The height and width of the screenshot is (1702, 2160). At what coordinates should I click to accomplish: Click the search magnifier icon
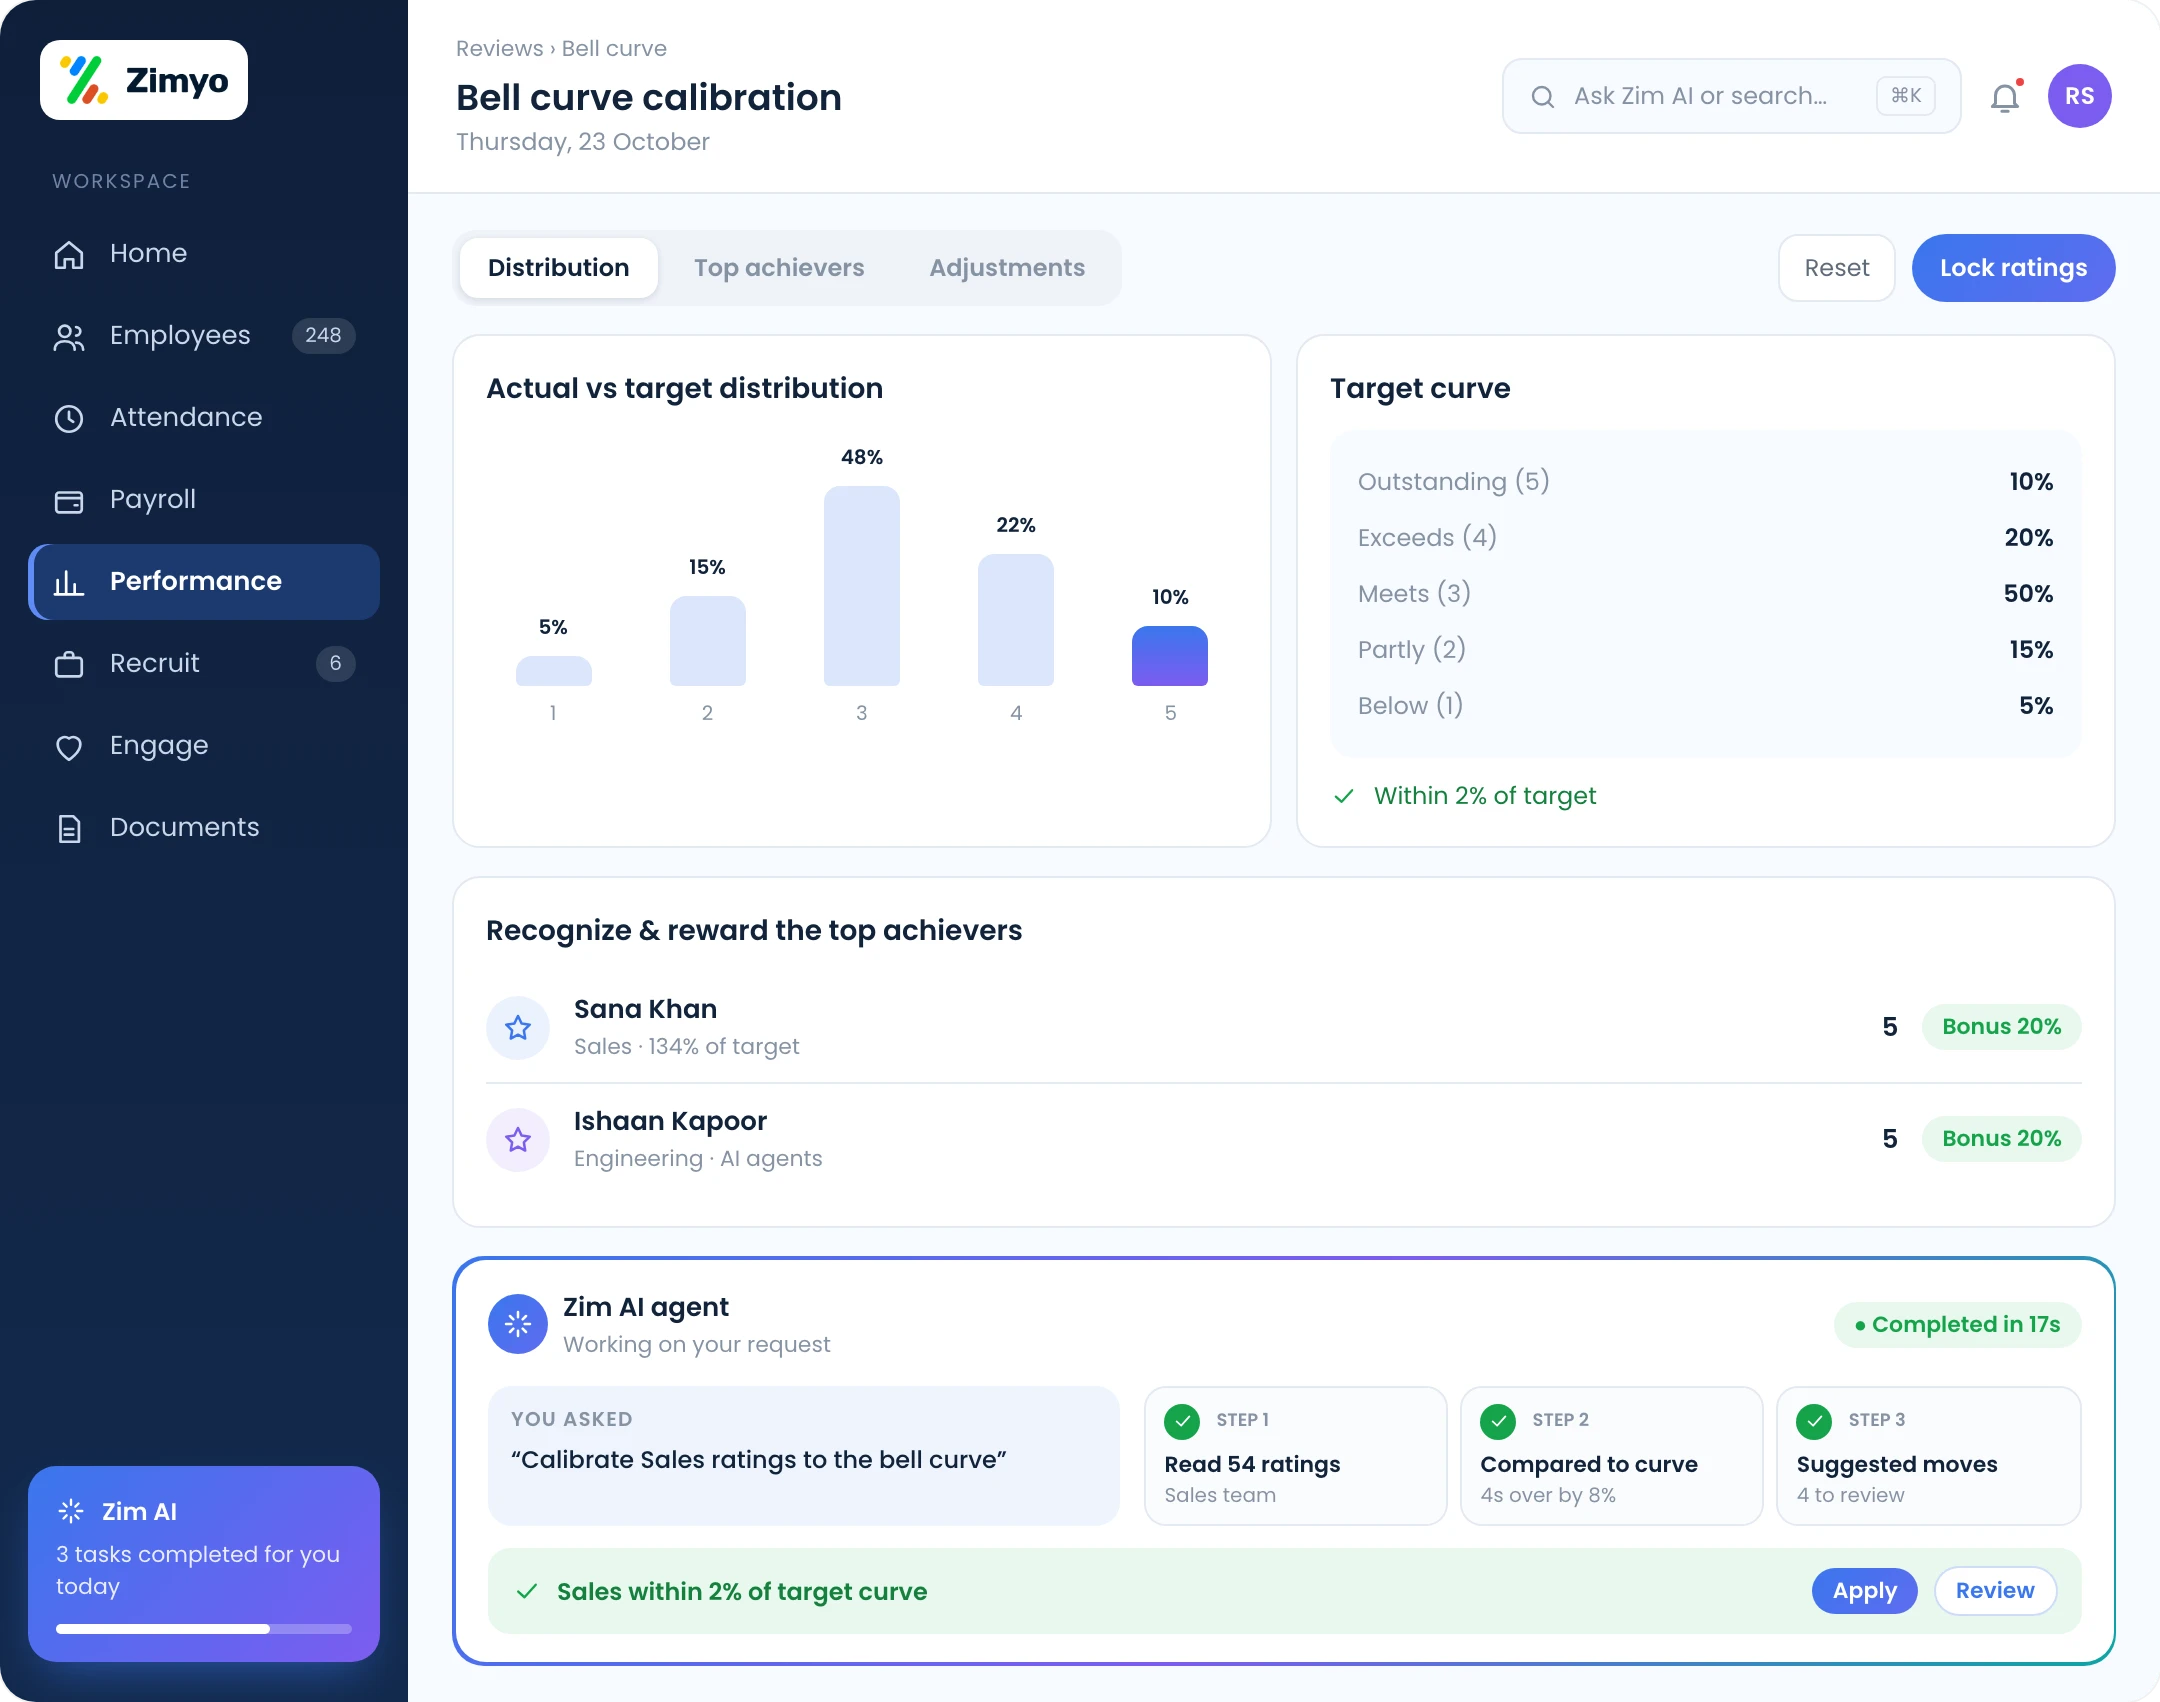point(1543,96)
